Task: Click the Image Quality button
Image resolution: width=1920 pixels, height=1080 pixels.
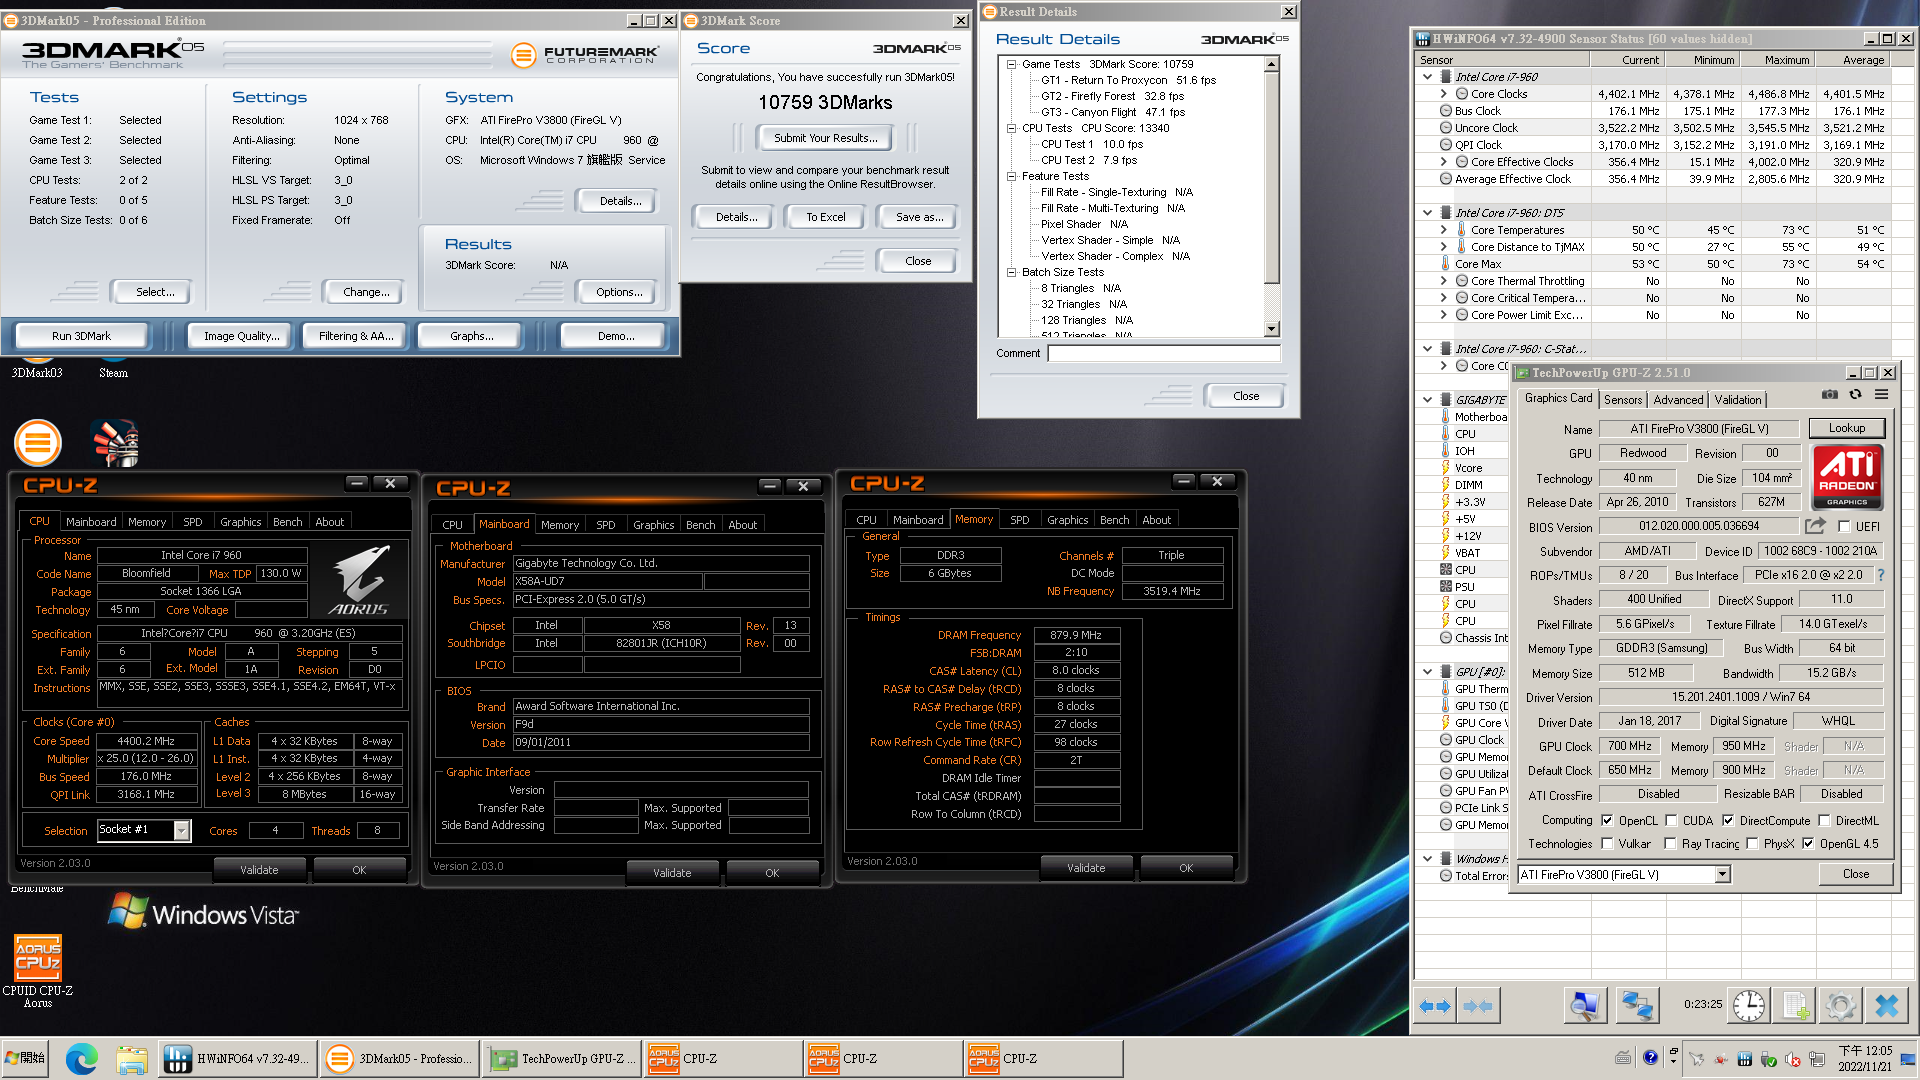Action: coord(242,336)
